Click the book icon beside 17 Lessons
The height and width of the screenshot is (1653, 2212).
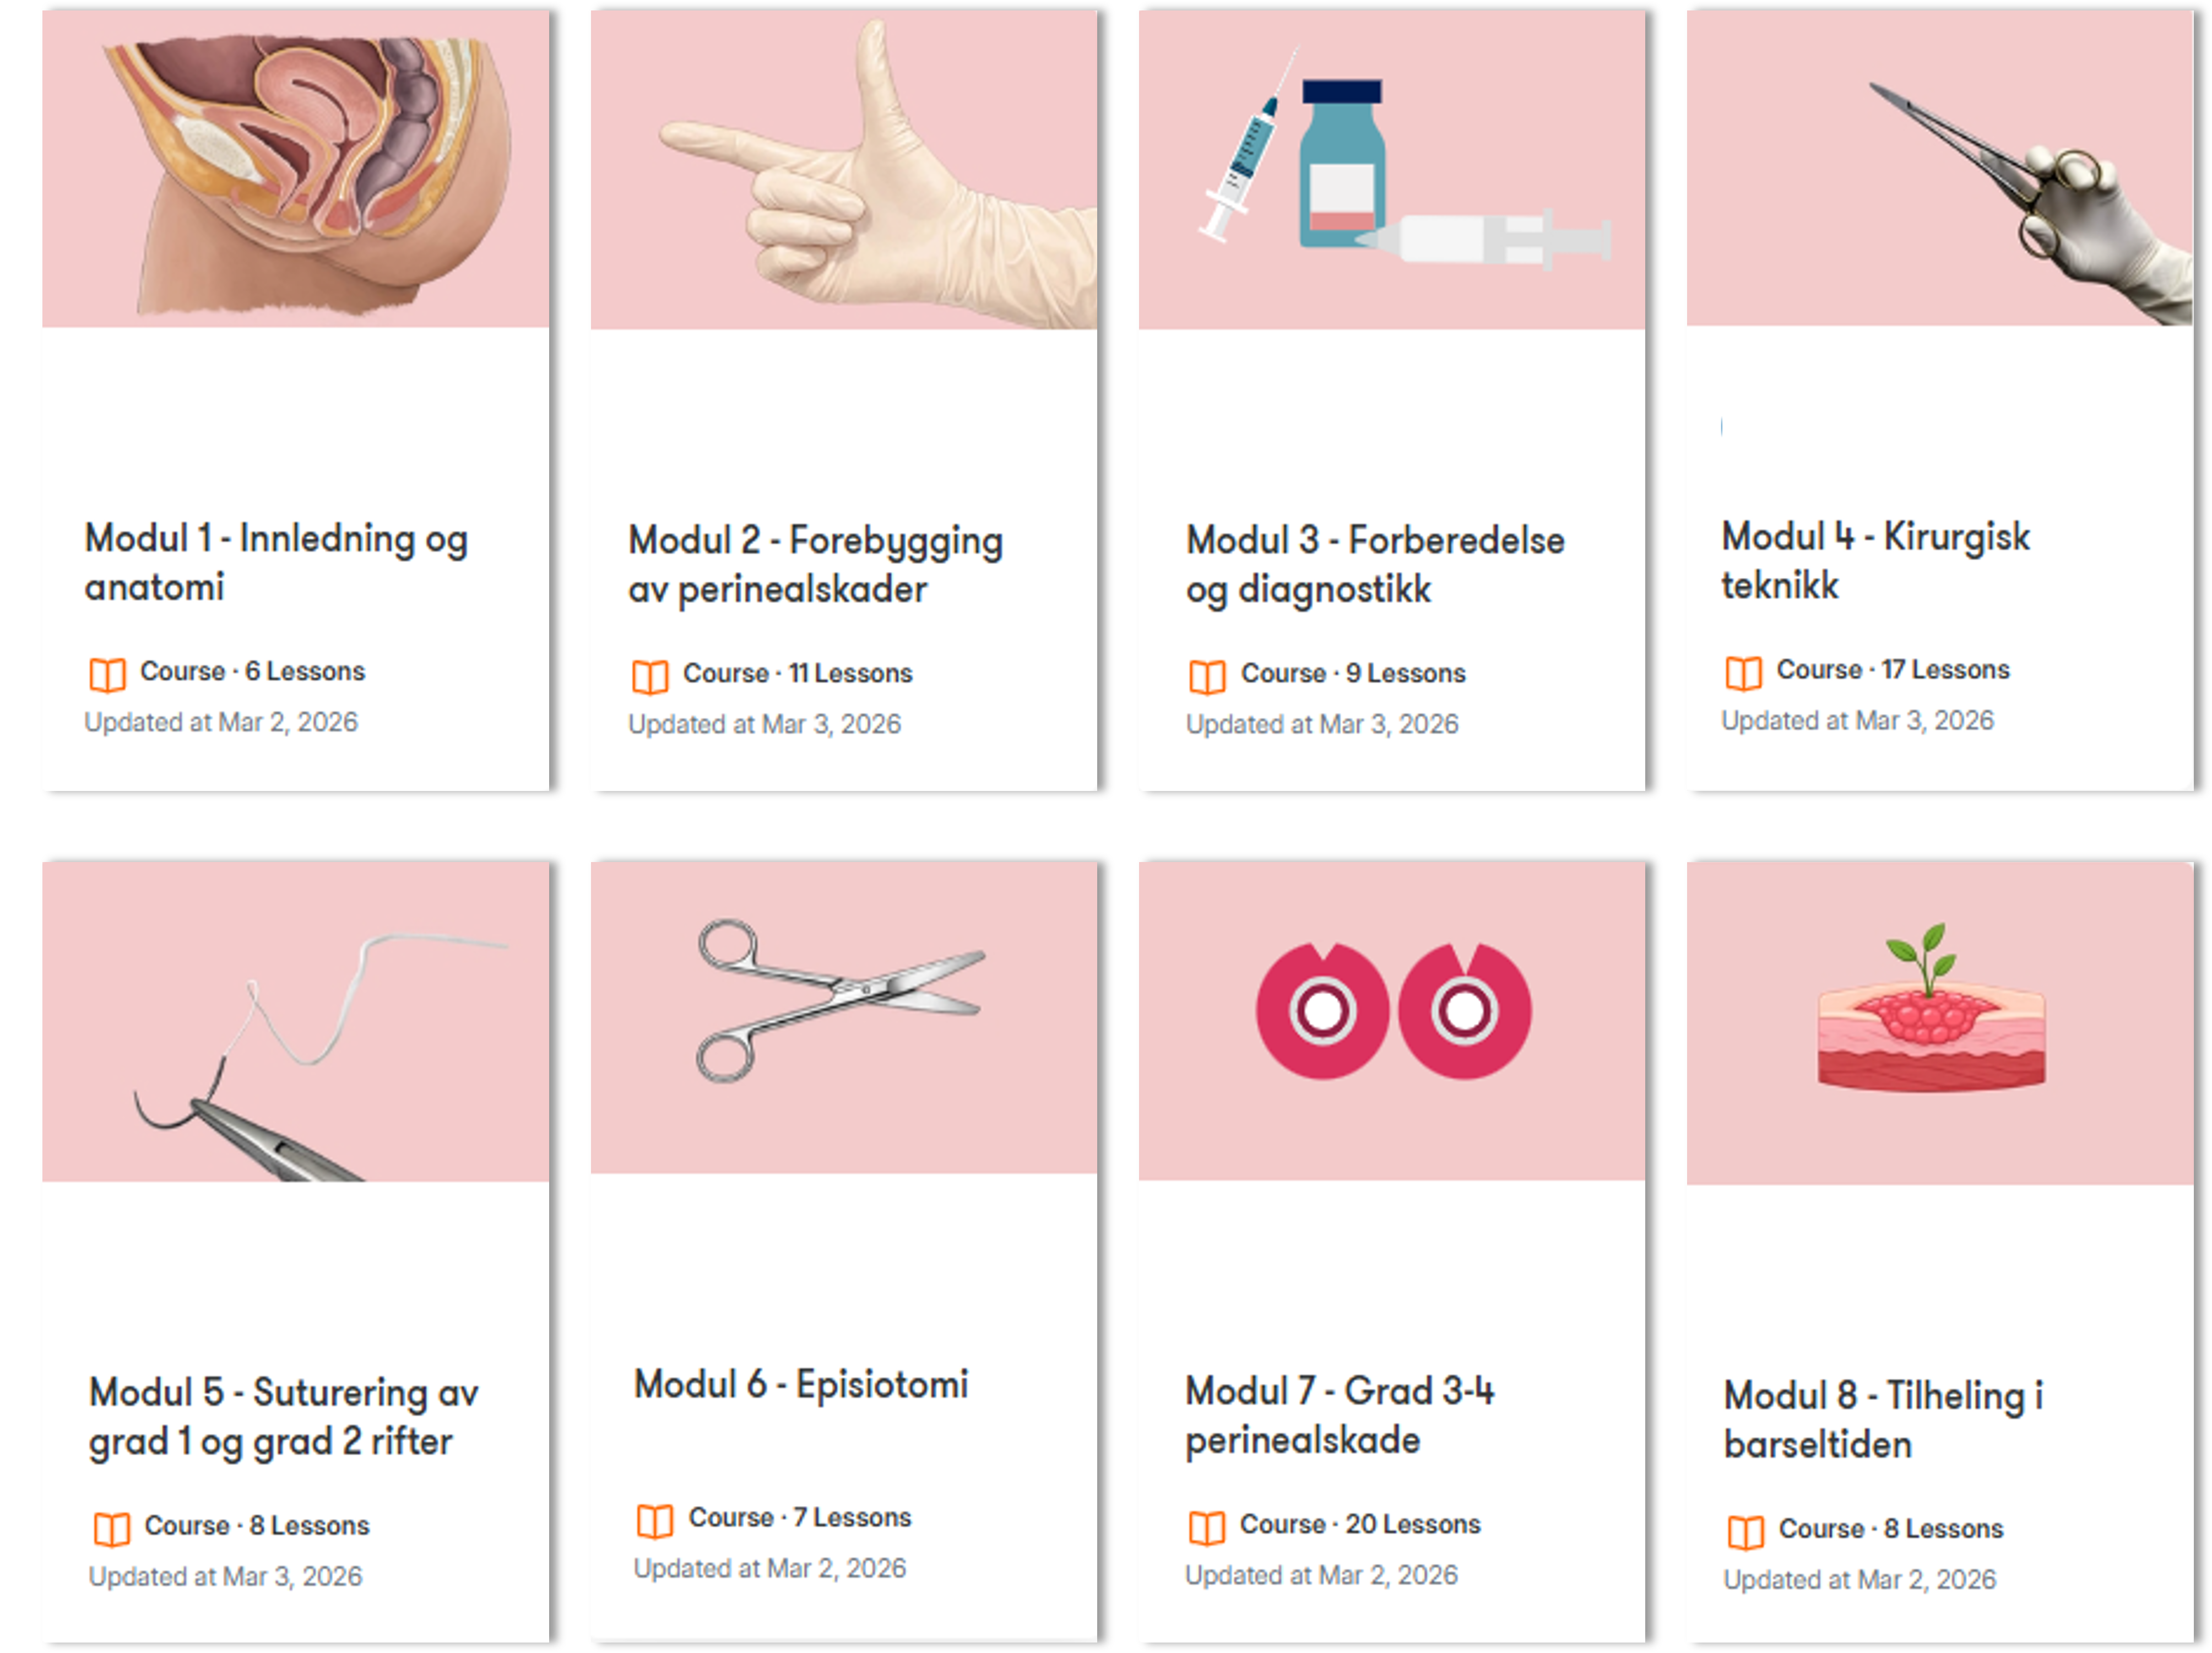tap(1743, 673)
